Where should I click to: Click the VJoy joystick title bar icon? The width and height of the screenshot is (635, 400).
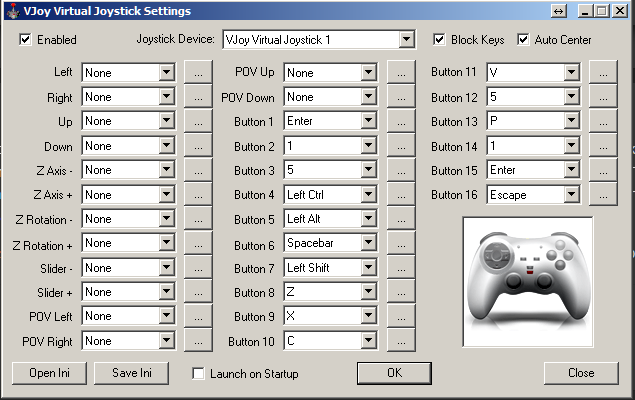pos(13,11)
